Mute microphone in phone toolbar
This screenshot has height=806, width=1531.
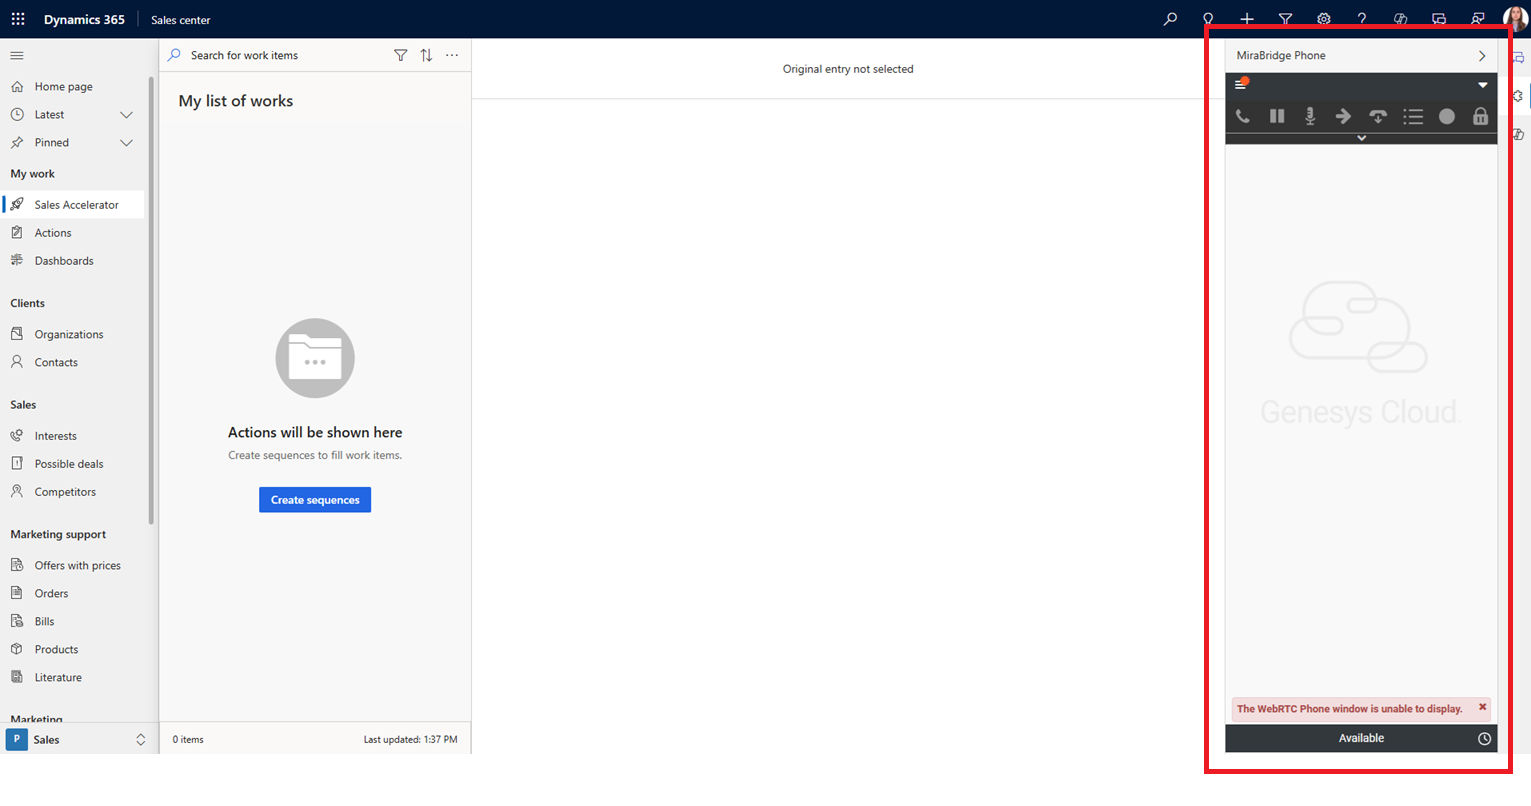1310,116
